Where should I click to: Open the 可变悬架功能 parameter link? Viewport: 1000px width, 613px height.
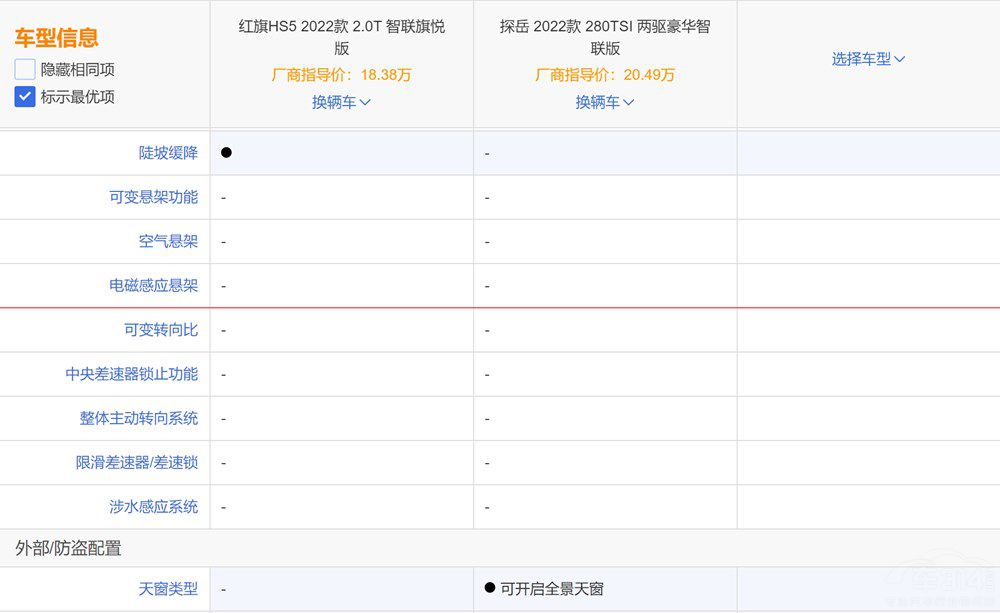(153, 197)
